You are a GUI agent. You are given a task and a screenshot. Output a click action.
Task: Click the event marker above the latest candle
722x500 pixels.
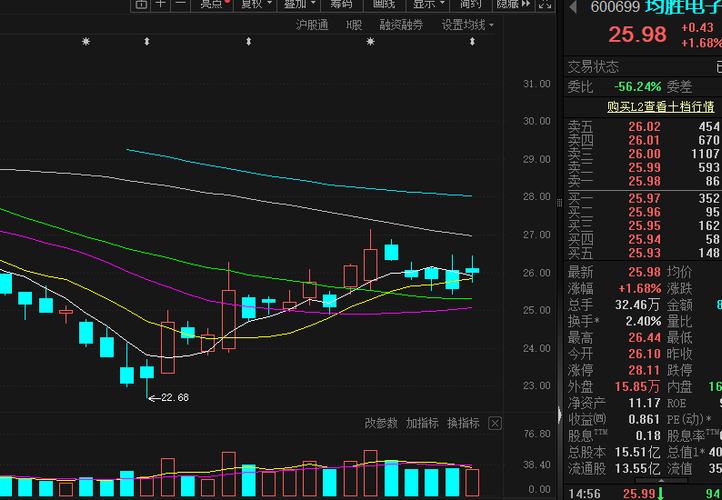(x=472, y=42)
